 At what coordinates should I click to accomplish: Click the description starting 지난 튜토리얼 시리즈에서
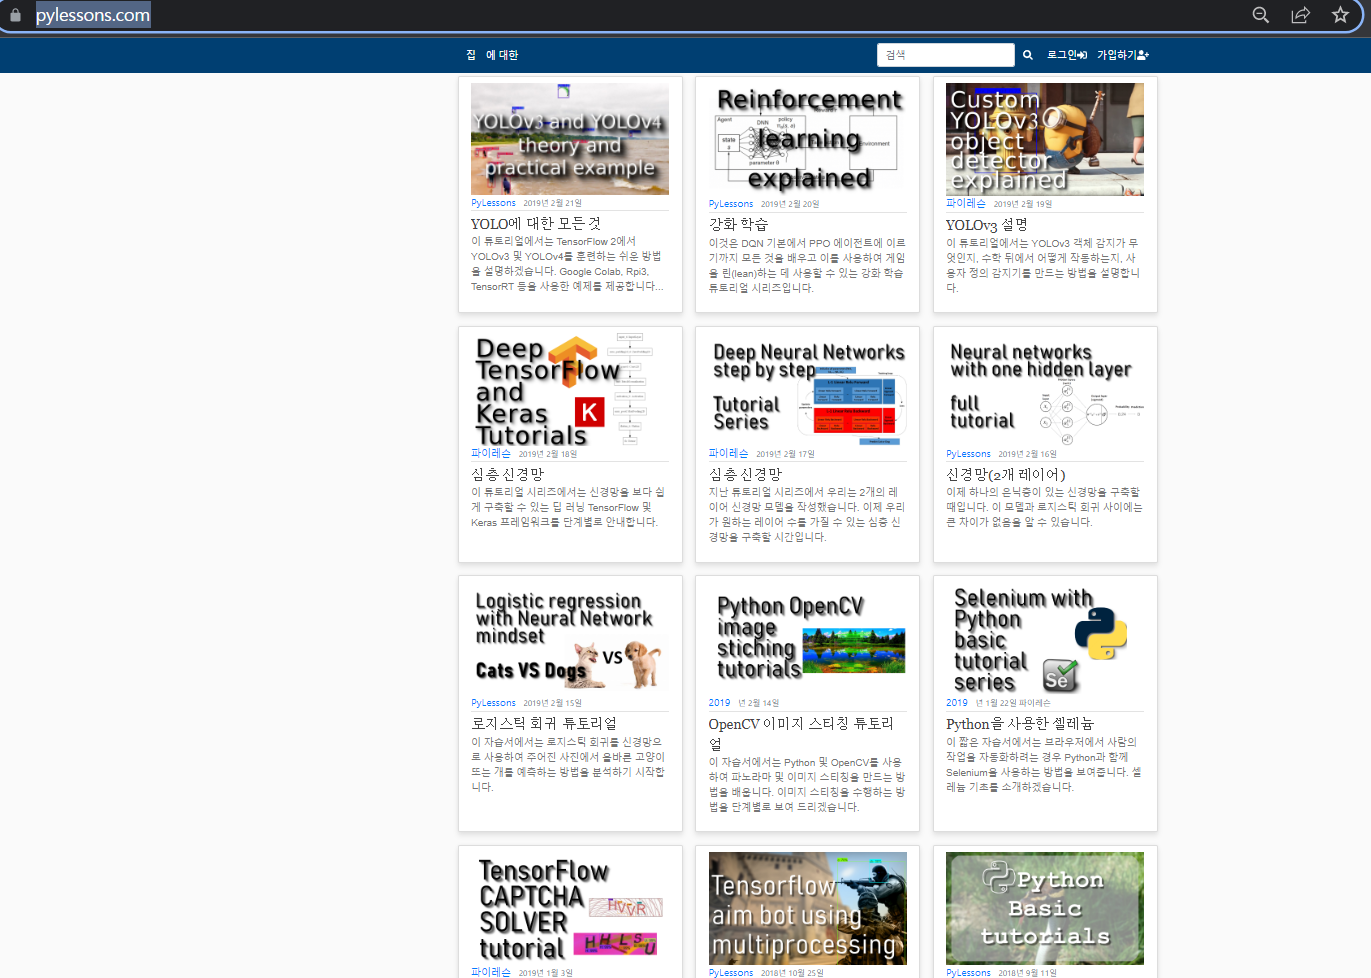click(x=807, y=514)
